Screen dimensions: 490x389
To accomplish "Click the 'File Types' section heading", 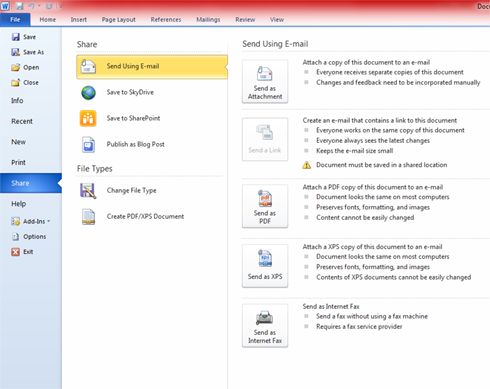I will (95, 169).
